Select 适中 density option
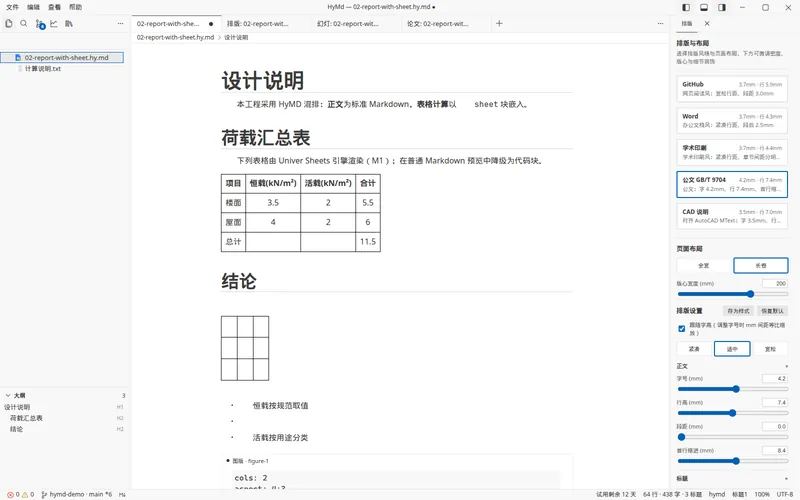 [732, 349]
